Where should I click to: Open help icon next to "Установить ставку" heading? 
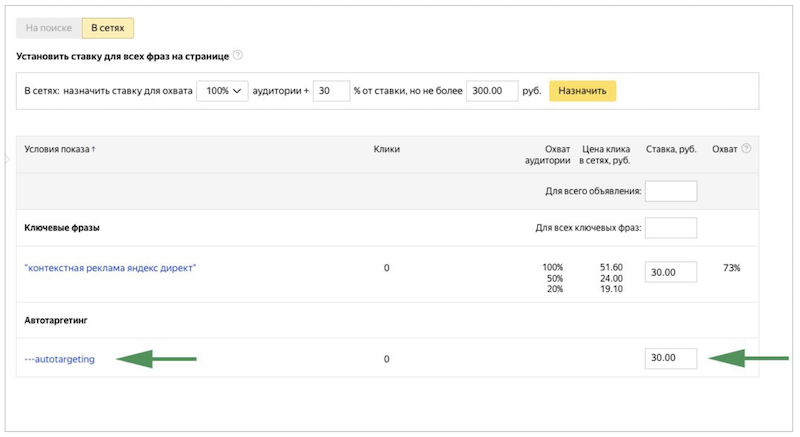coord(238,55)
